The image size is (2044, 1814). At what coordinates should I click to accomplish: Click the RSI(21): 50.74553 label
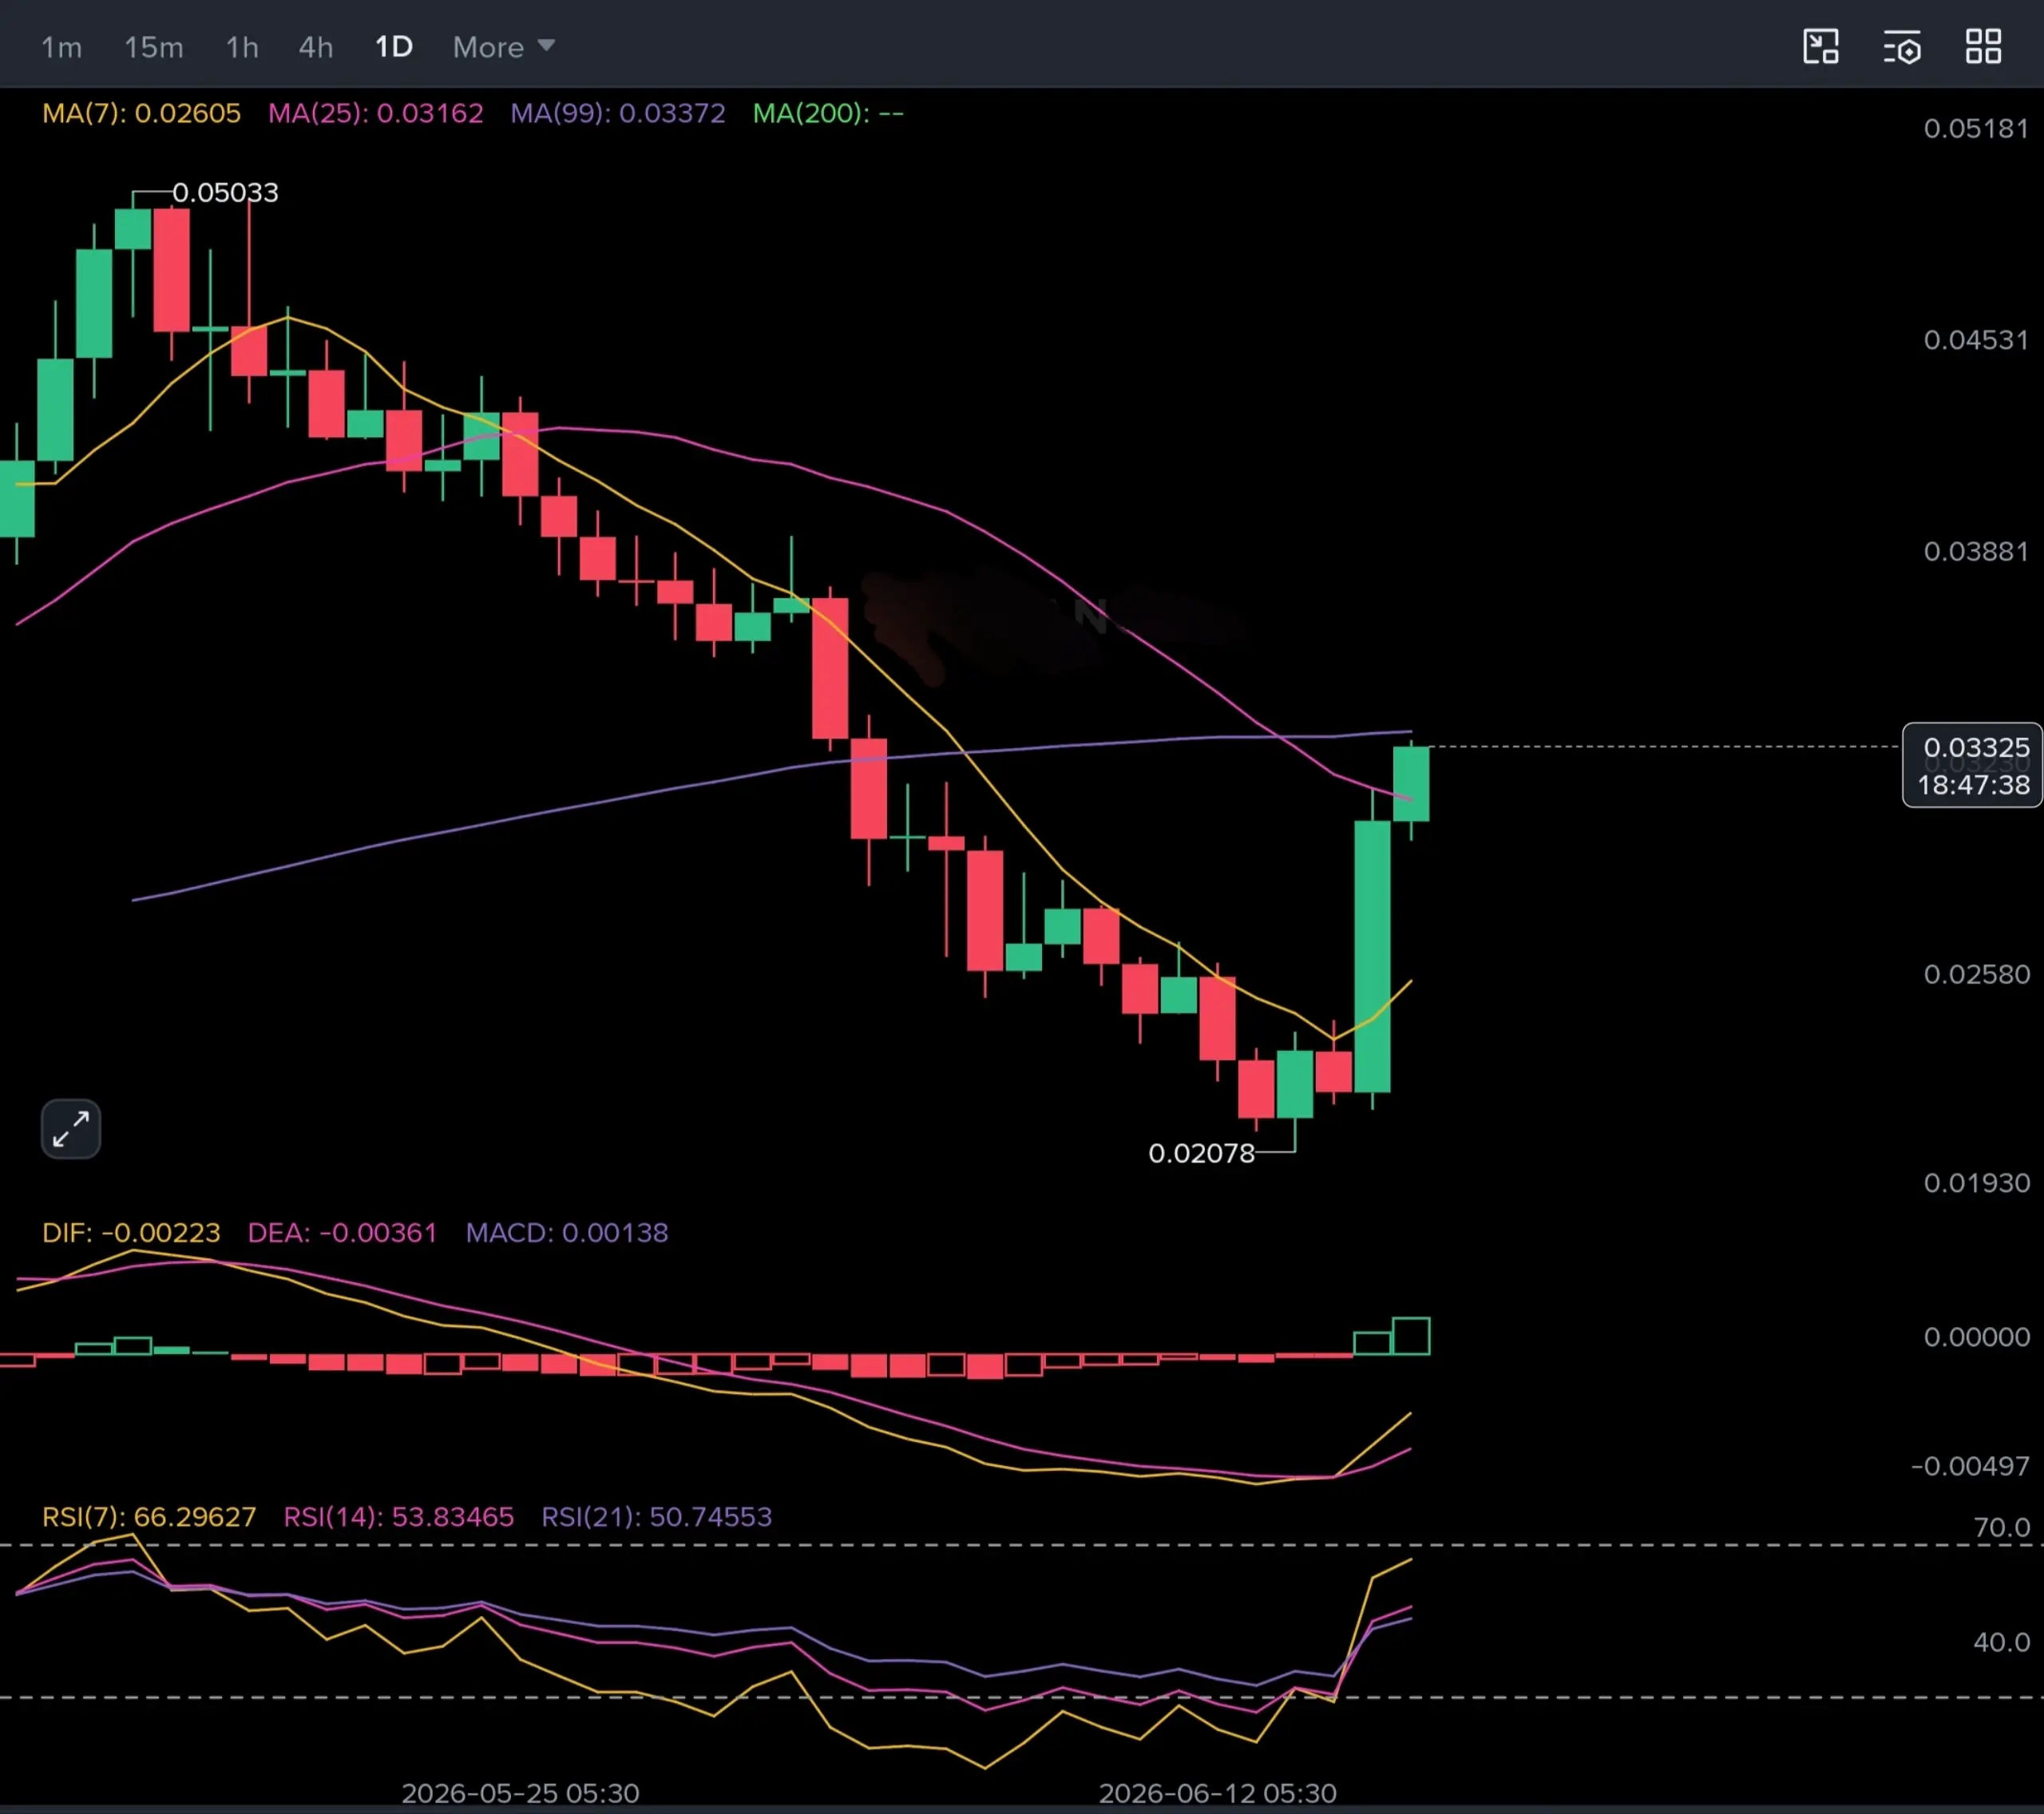[x=657, y=1516]
